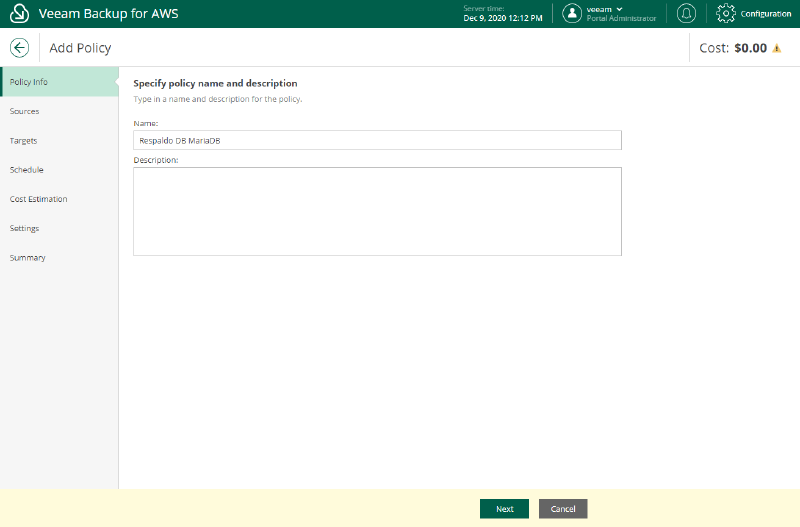This screenshot has width=800, height=527.
Task: Open the Settings step
Action: pos(59,229)
